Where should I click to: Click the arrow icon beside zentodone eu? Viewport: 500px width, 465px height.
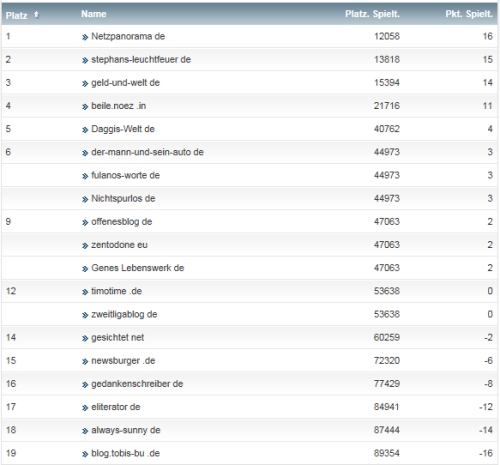(85, 246)
